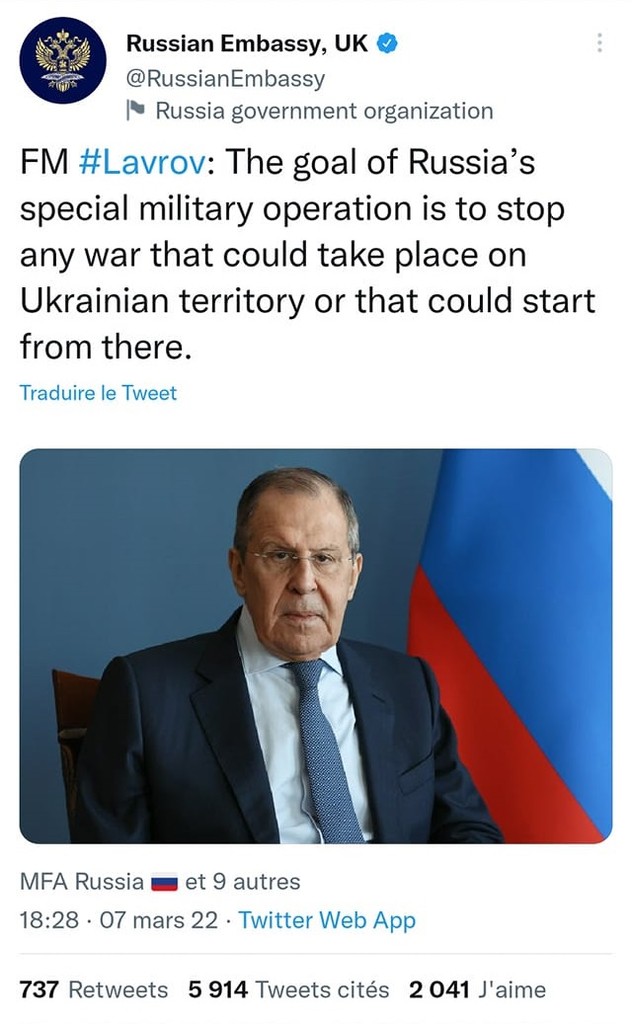View the 737 Retweets list
This screenshot has height=1024, width=632.
(x=94, y=990)
